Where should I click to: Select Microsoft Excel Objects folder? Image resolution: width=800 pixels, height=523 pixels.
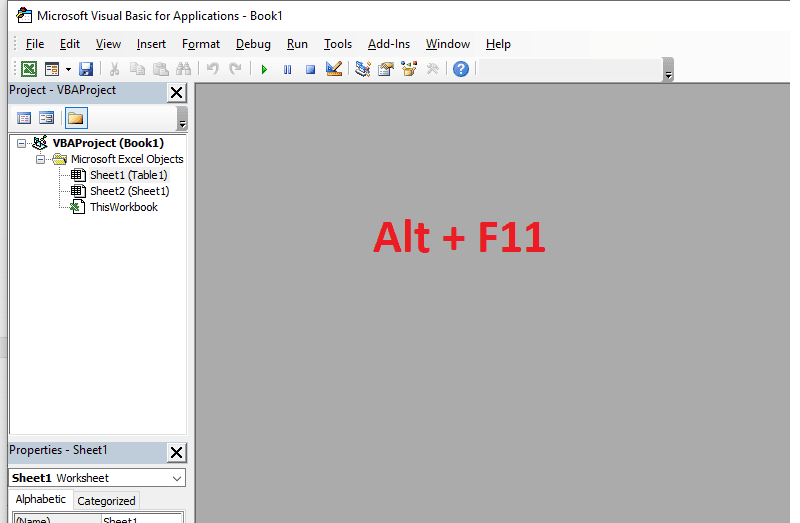click(x=127, y=159)
